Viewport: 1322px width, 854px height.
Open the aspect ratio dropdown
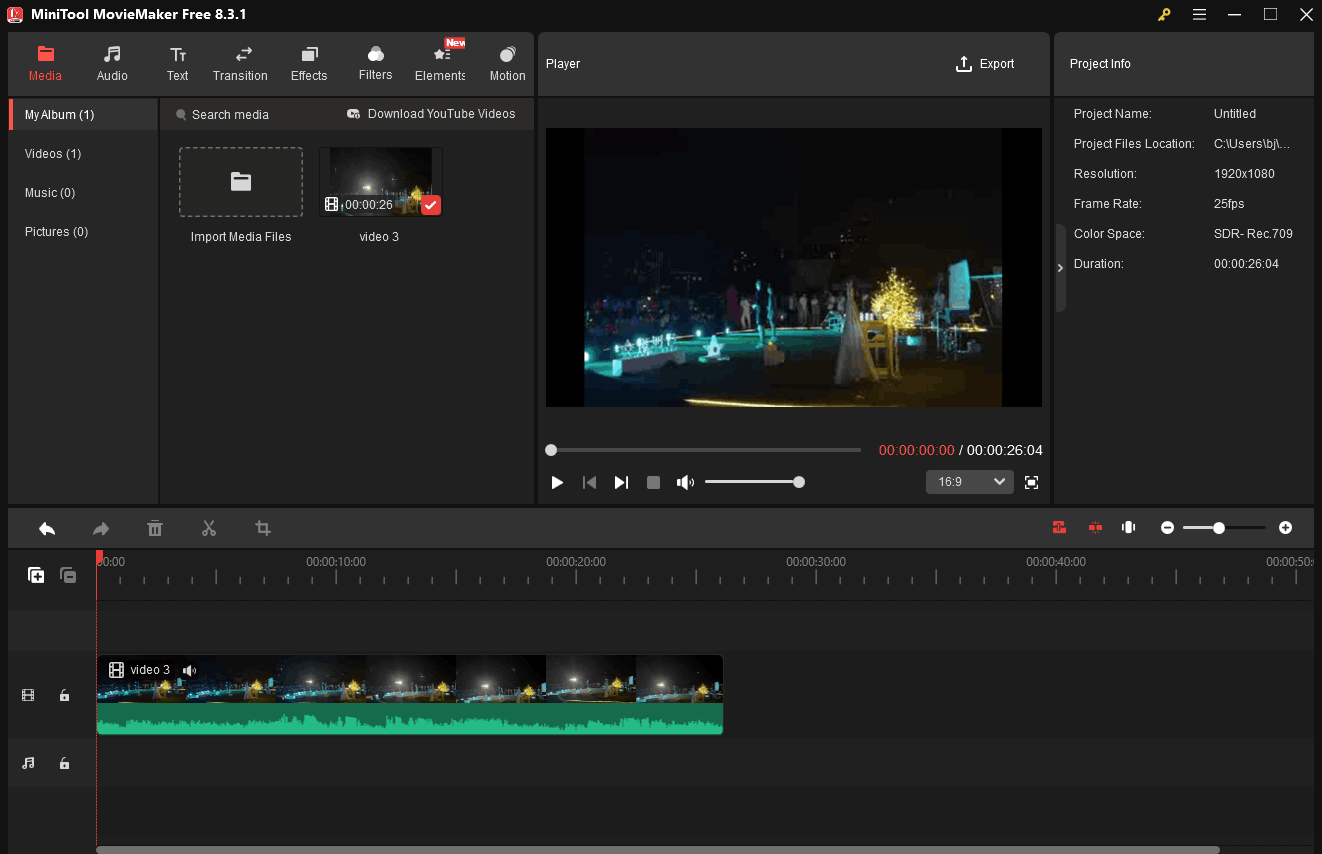pos(969,482)
